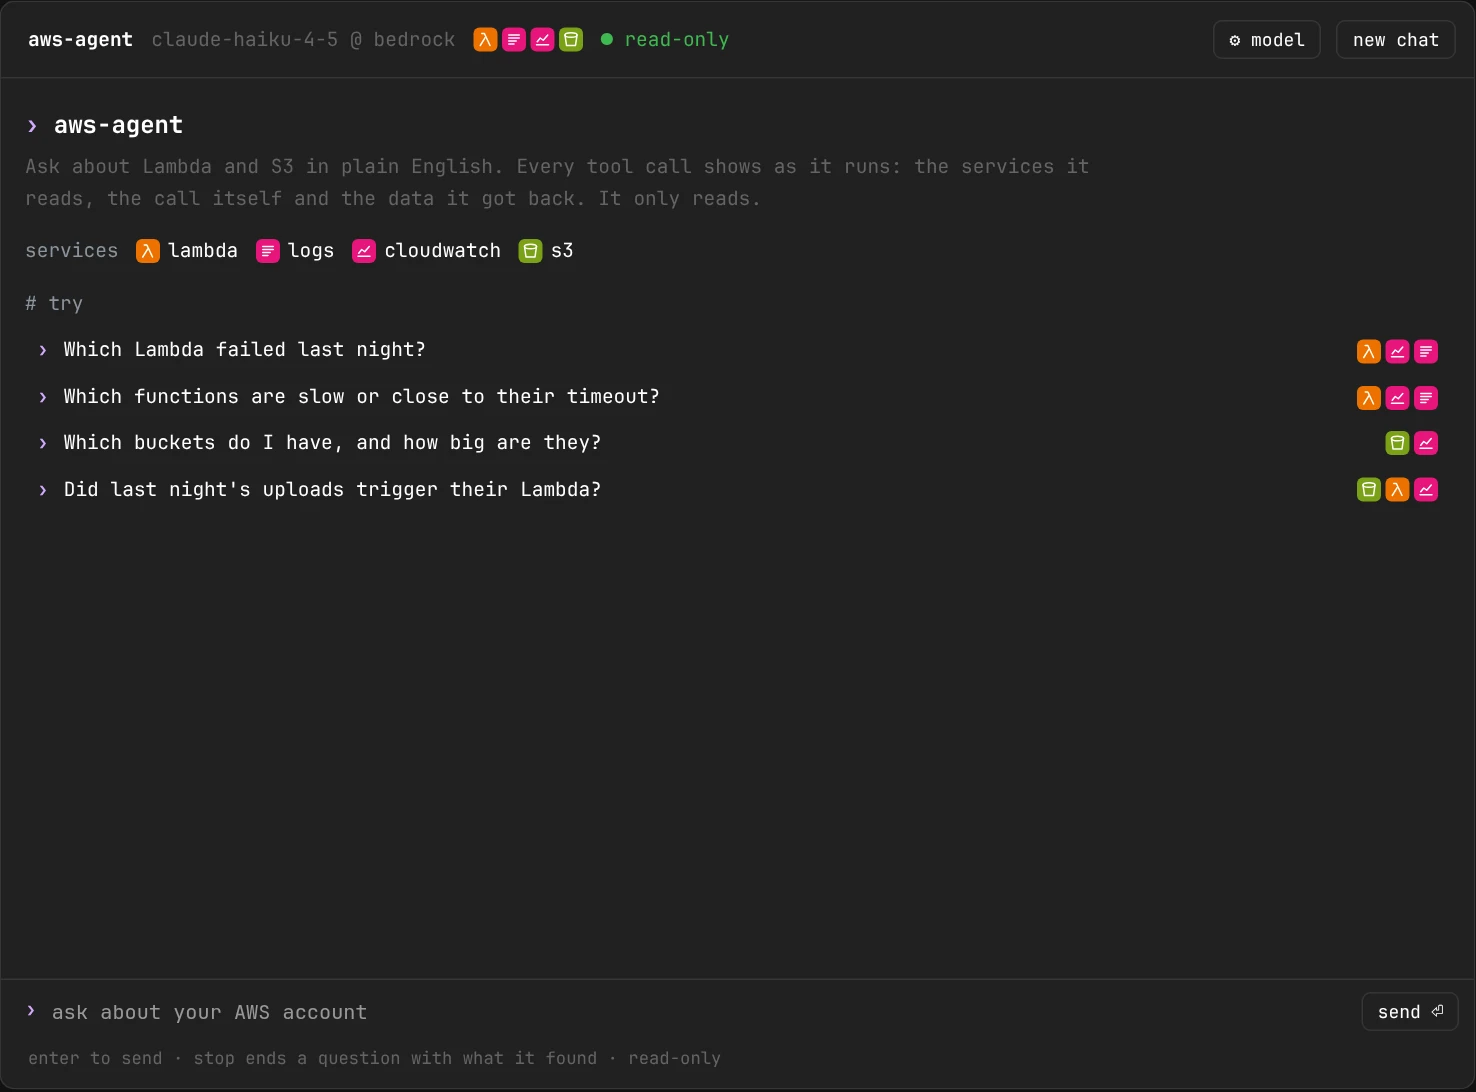The height and width of the screenshot is (1092, 1476).
Task: Click Lambda icon on 'slow or close to timeout' row
Action: click(1369, 398)
